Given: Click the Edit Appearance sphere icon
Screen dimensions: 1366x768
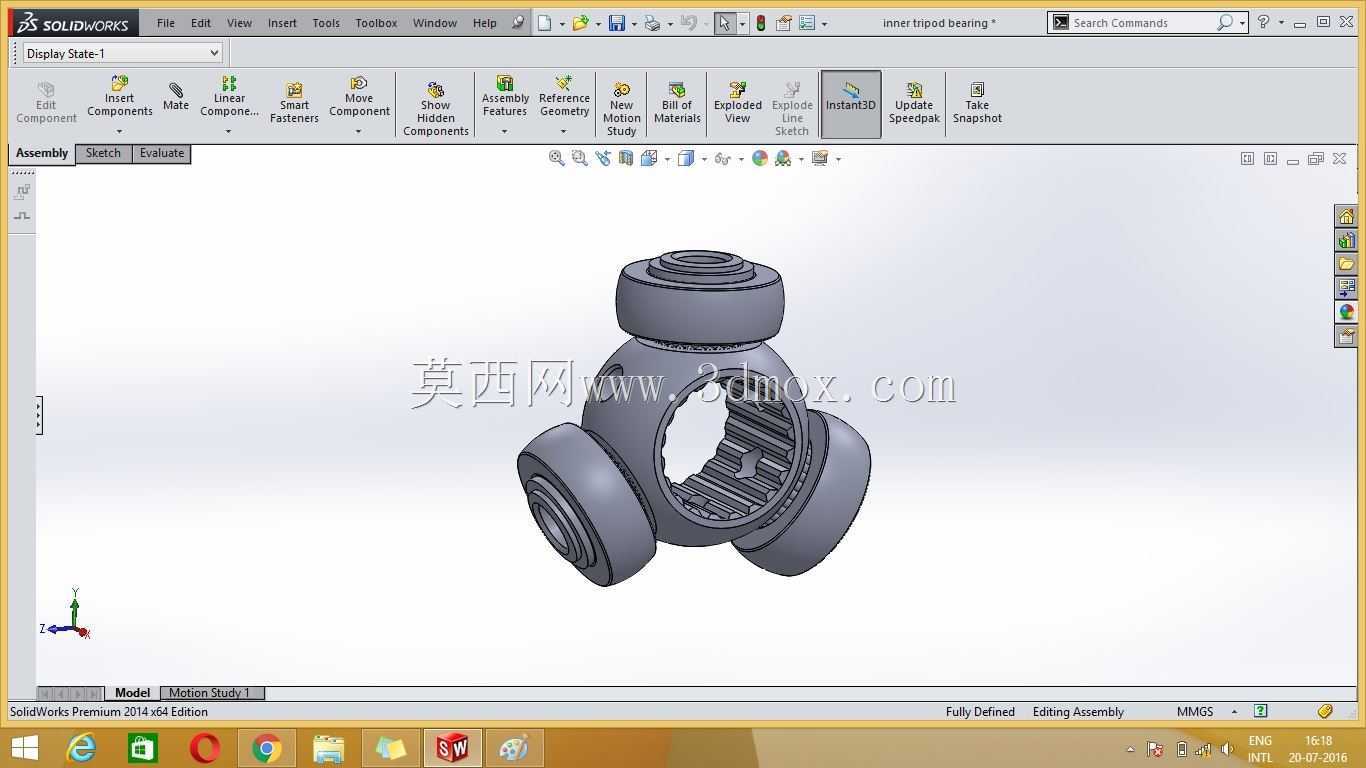Looking at the screenshot, I should [x=760, y=158].
